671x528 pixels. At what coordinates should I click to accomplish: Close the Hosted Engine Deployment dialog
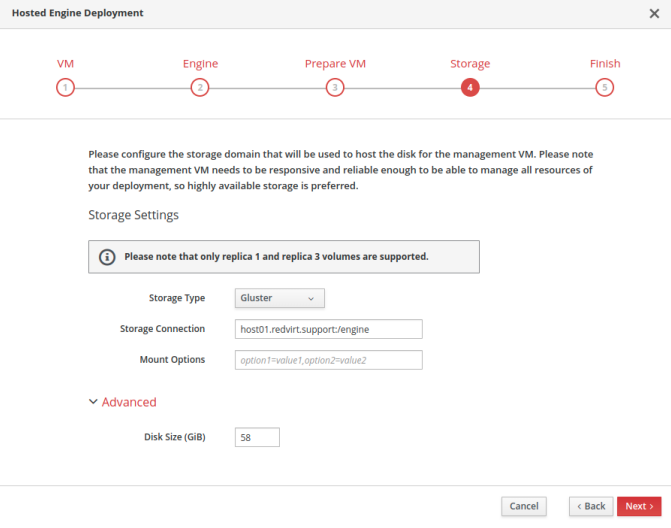[654, 13]
